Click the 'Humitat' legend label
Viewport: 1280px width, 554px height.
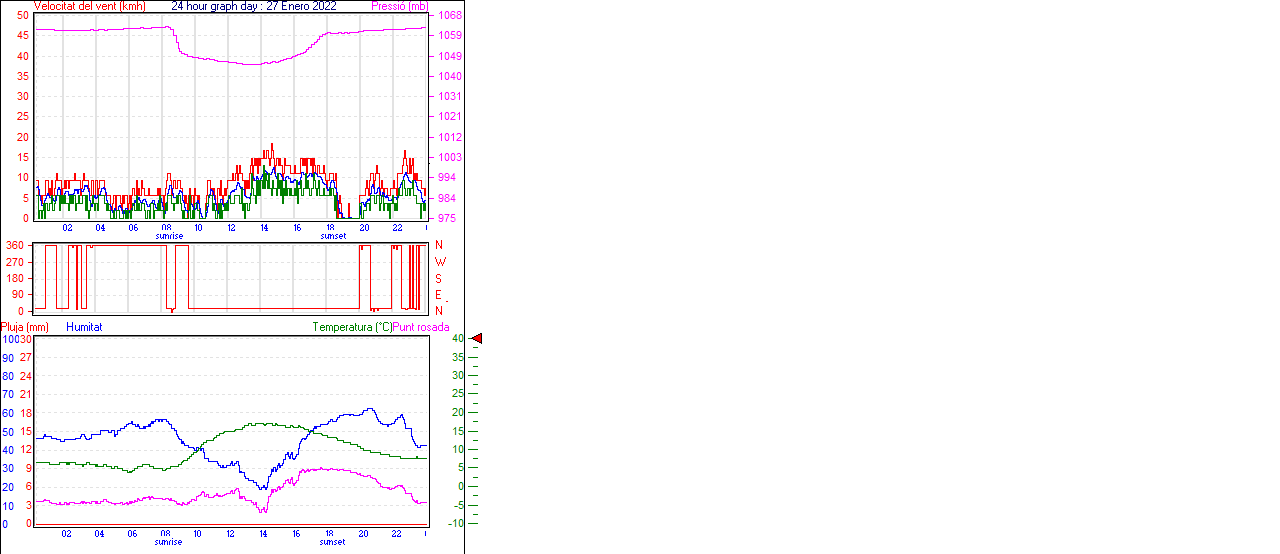(84, 327)
